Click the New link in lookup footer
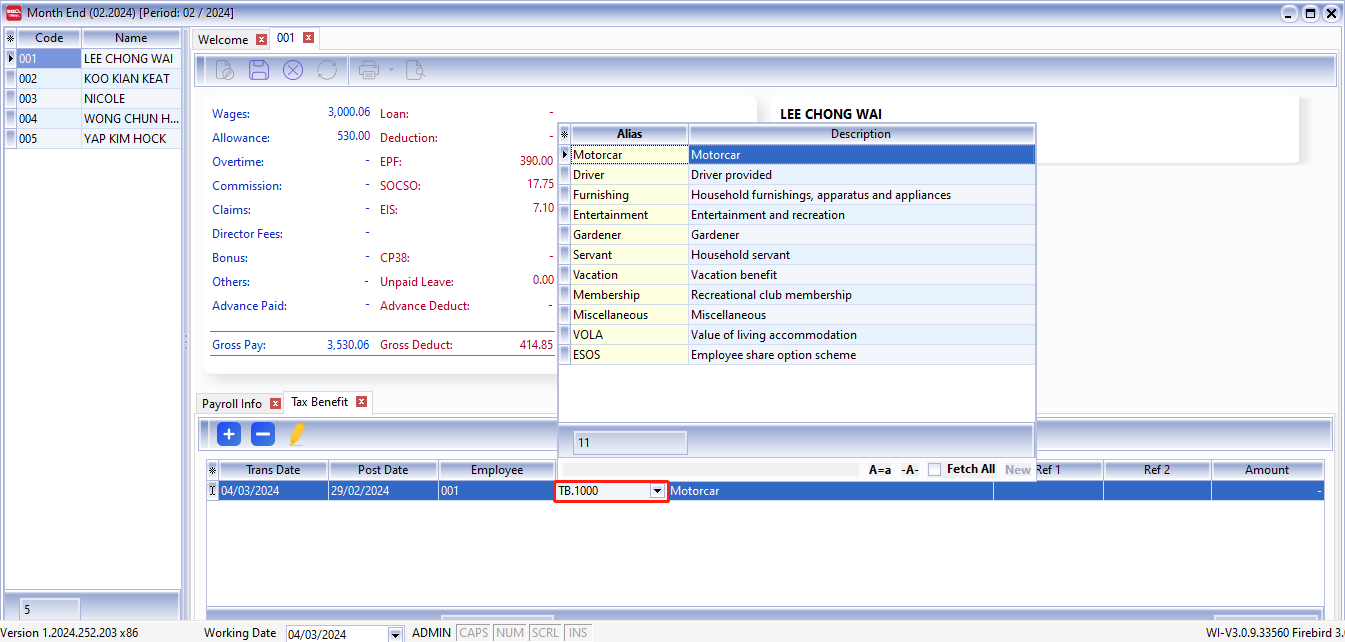The height and width of the screenshot is (642, 1345). tap(1017, 469)
